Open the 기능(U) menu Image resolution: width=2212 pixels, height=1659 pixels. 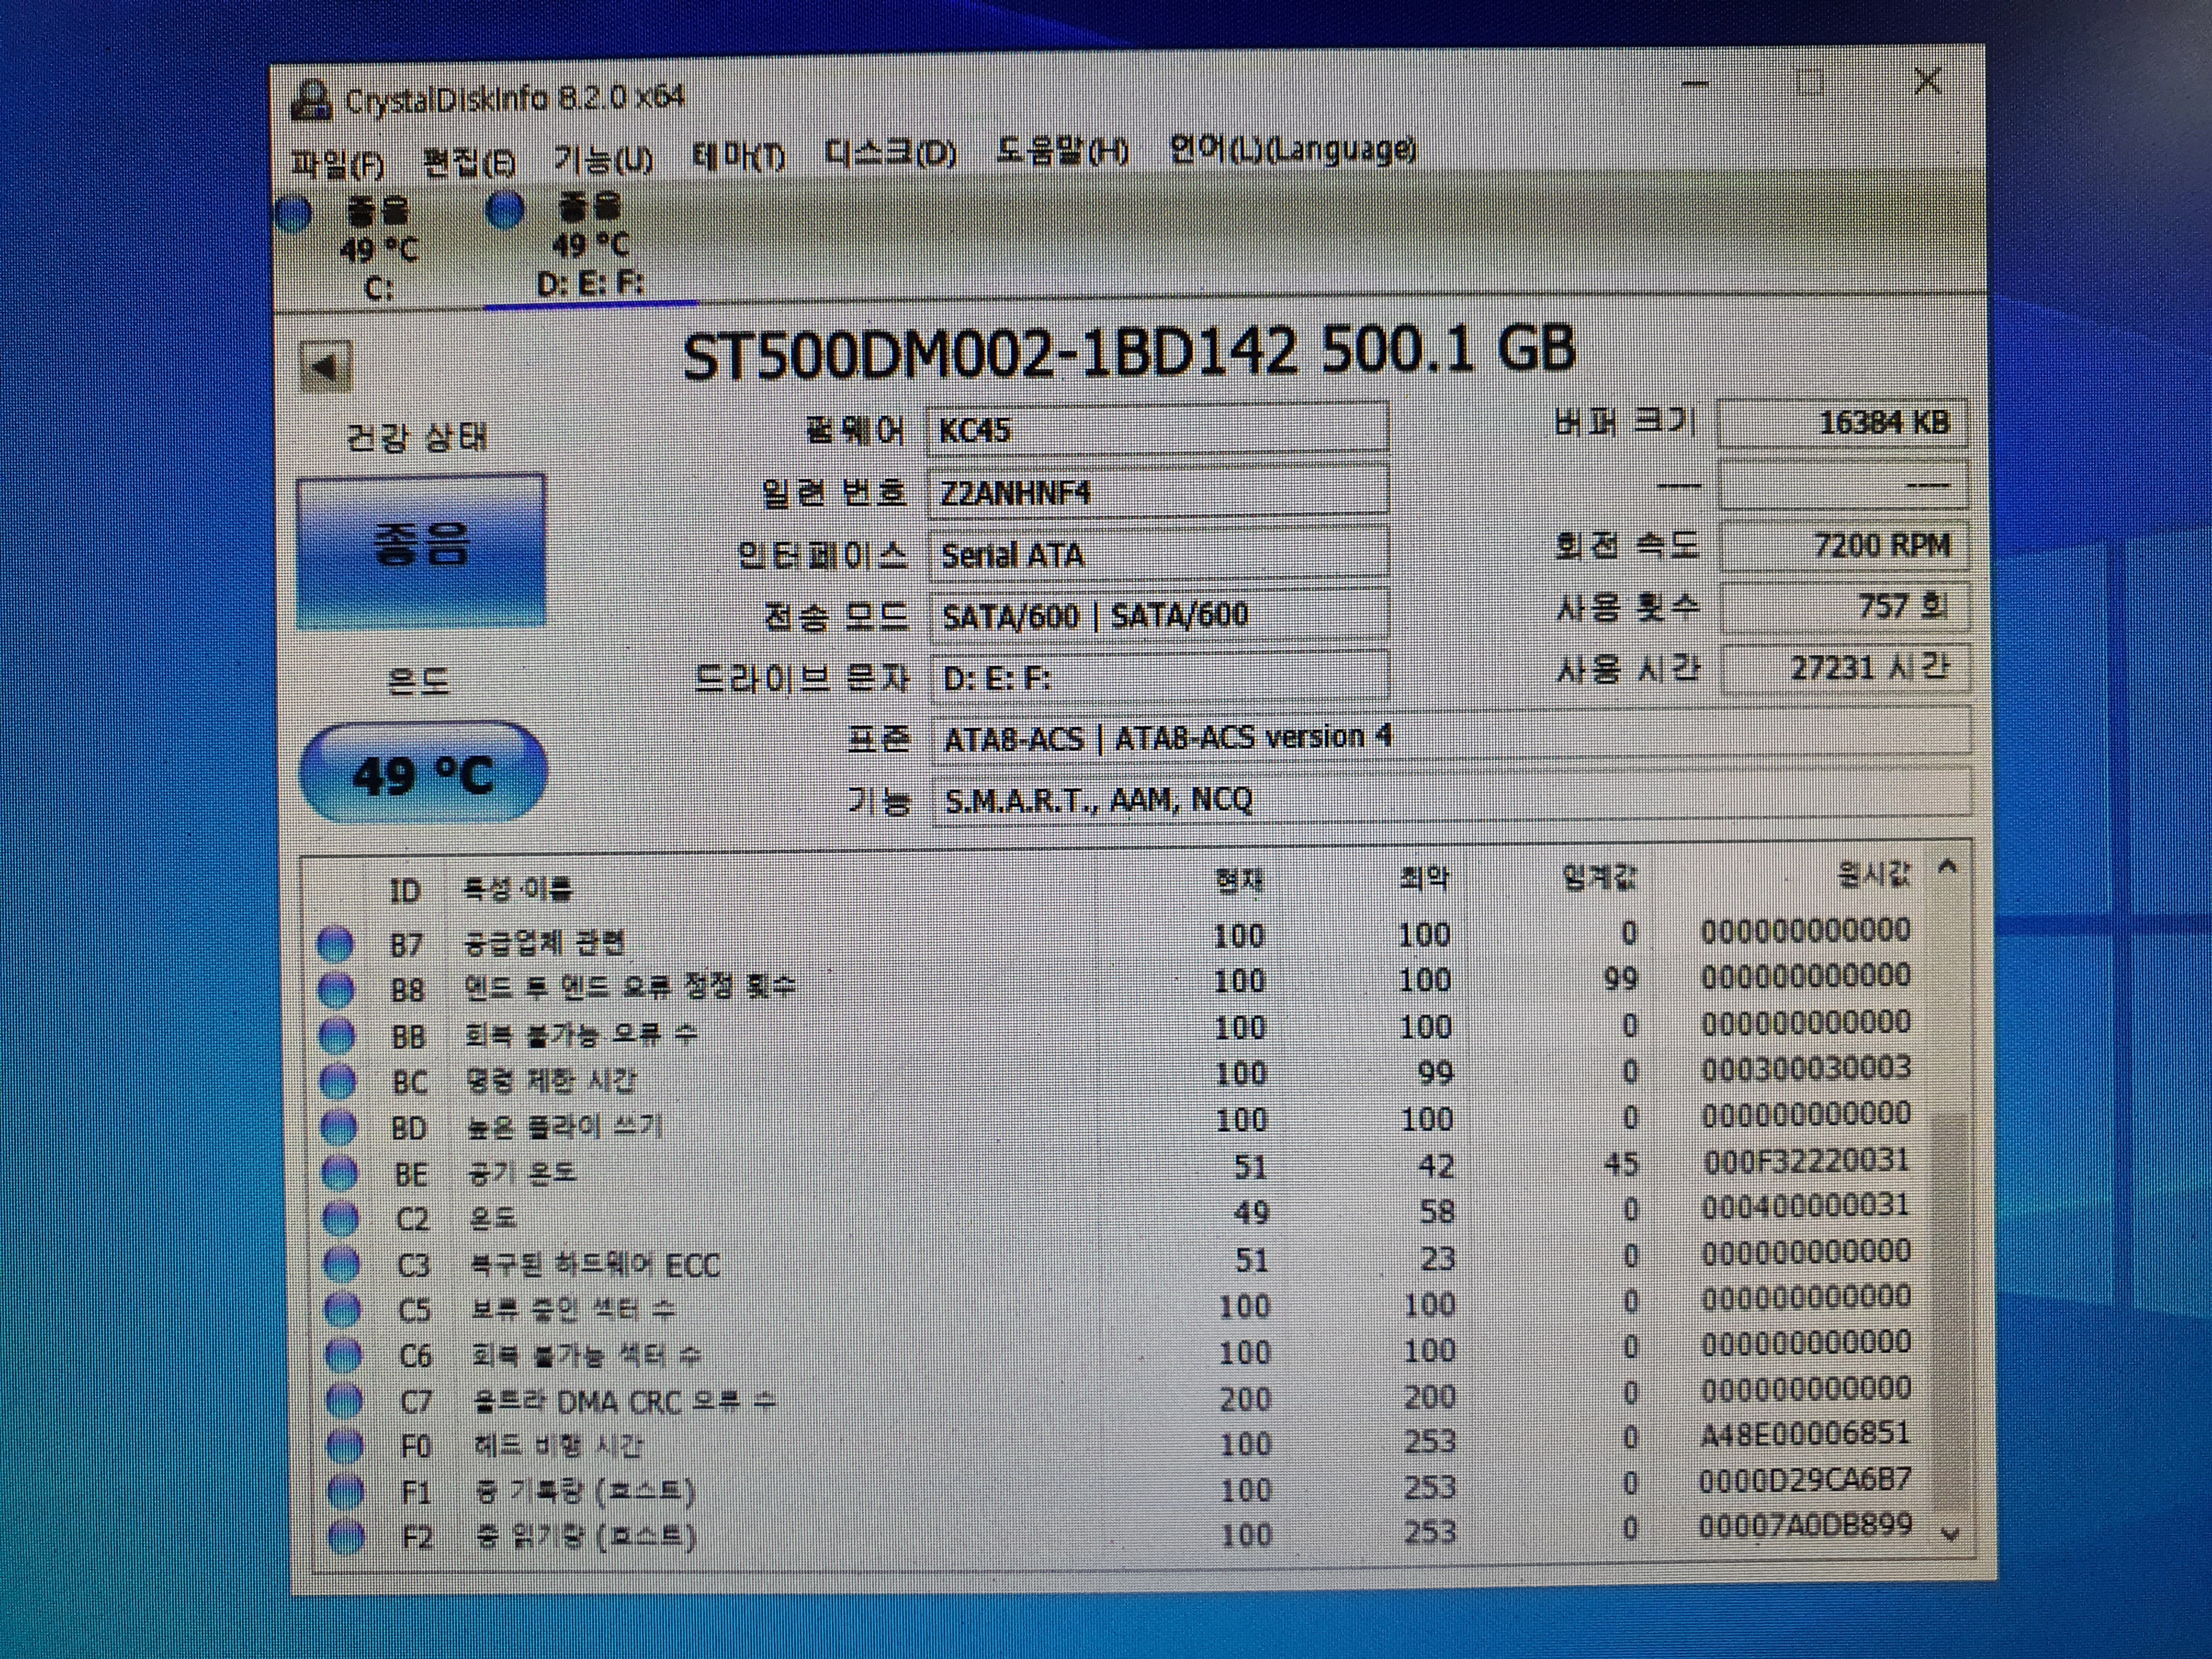tap(603, 159)
